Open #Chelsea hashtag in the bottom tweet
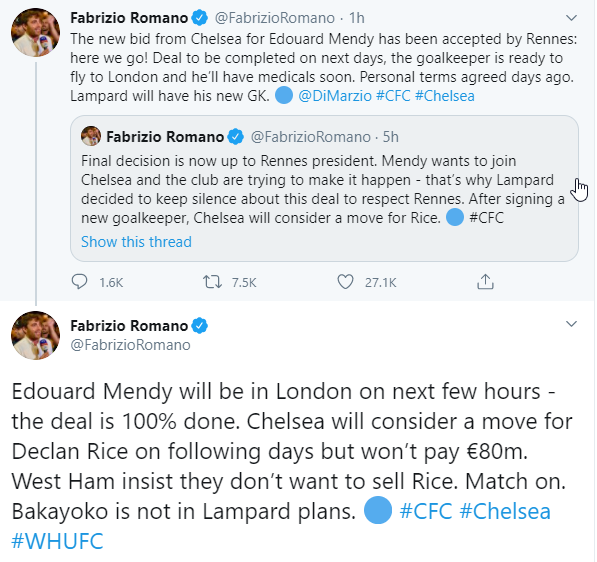597x562 pixels. pyautogui.click(x=505, y=511)
